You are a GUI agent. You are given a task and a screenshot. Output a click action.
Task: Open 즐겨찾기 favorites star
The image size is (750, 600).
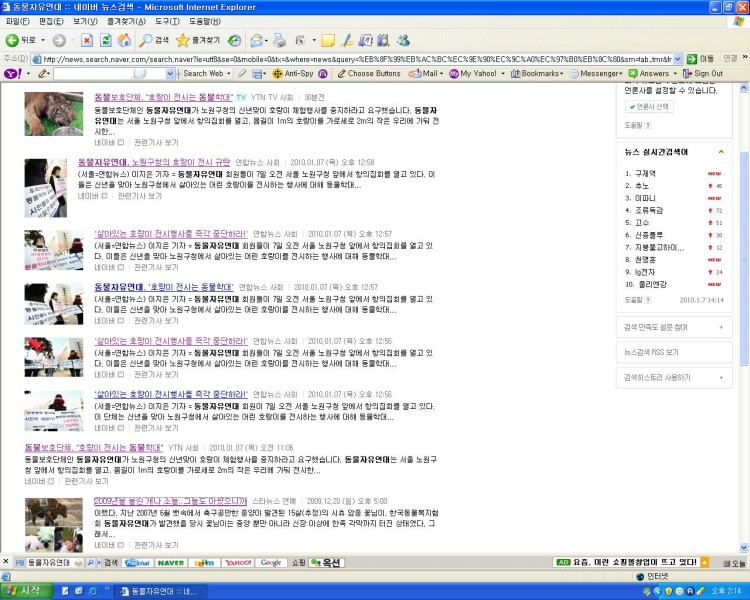198,40
